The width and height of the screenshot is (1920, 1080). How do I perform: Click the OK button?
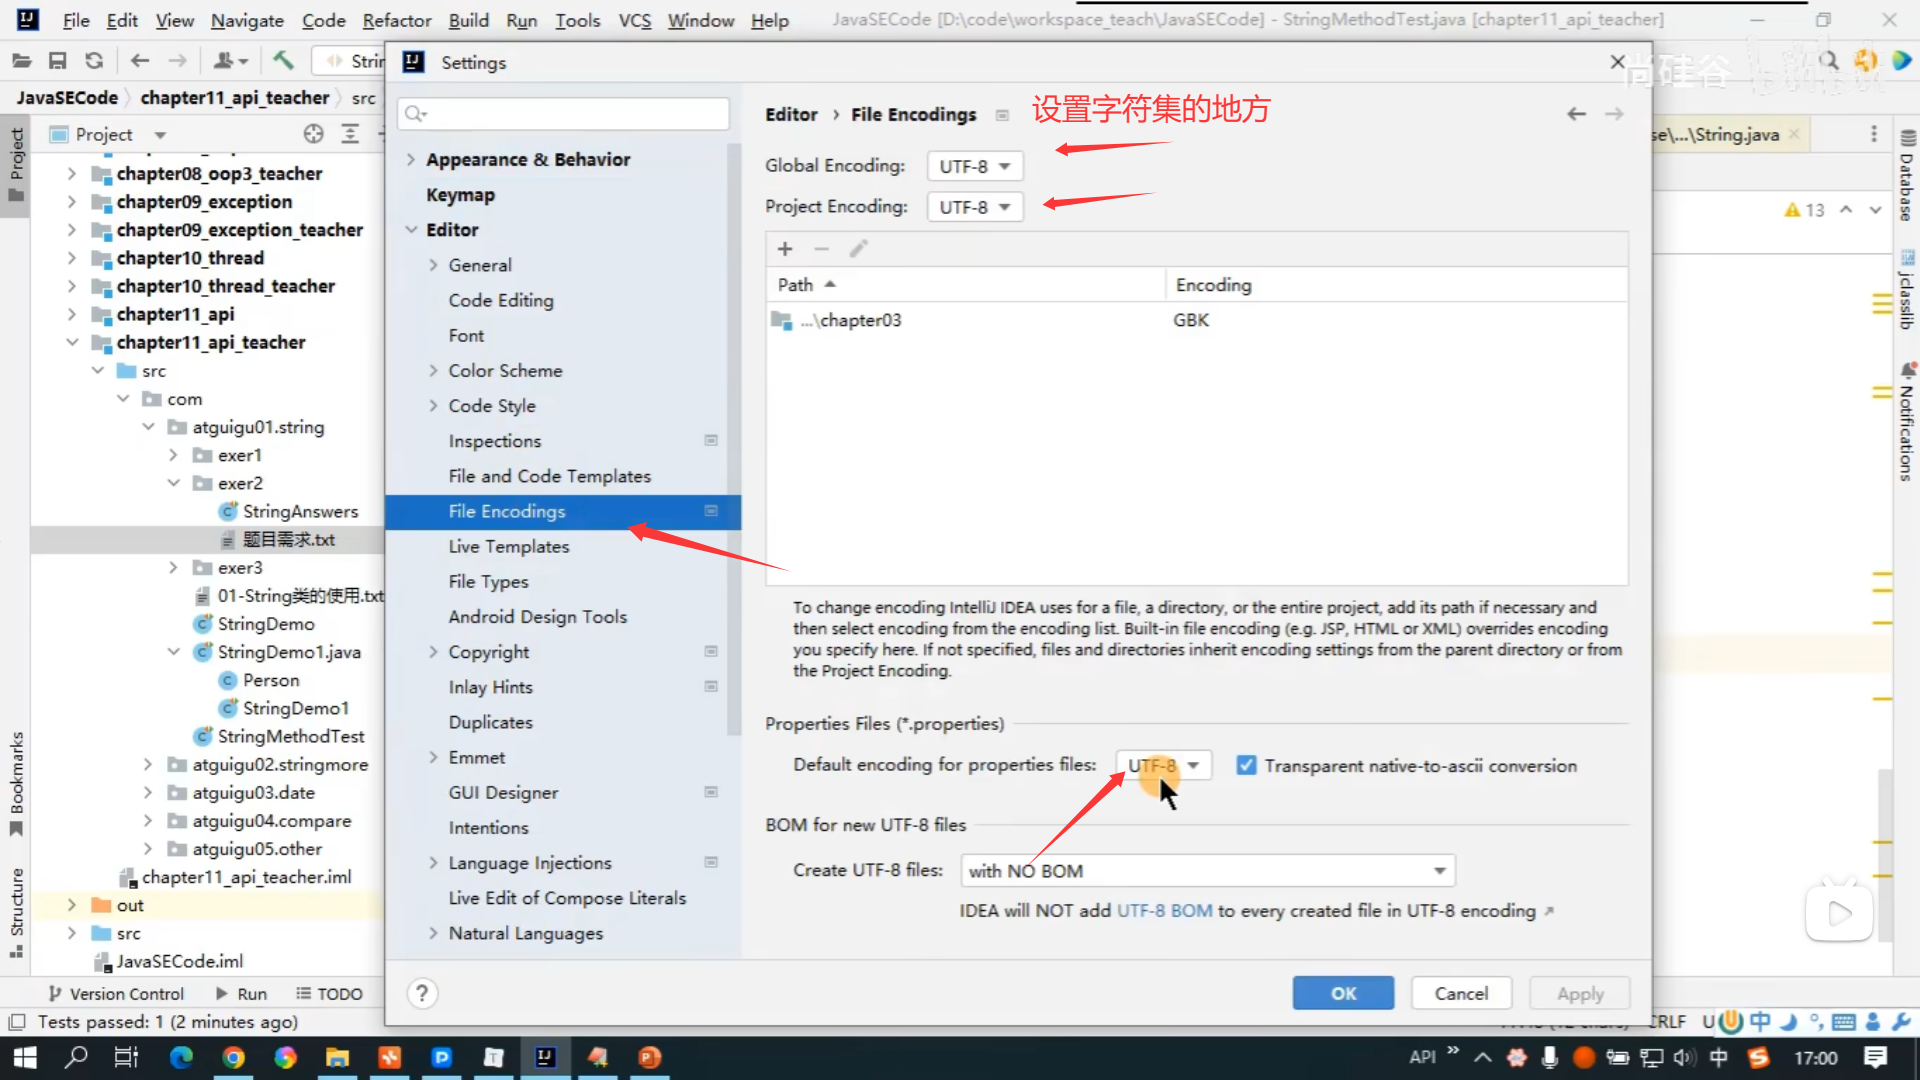1342,993
